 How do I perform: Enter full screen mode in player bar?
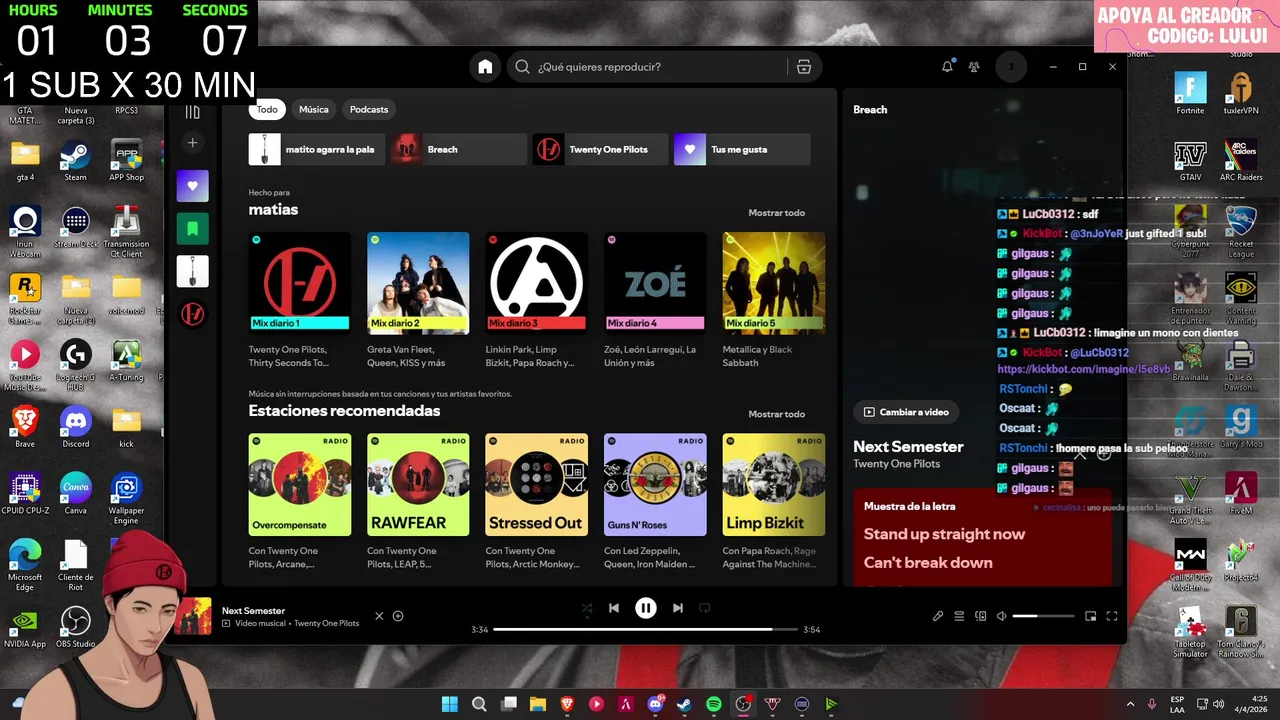tap(1112, 616)
